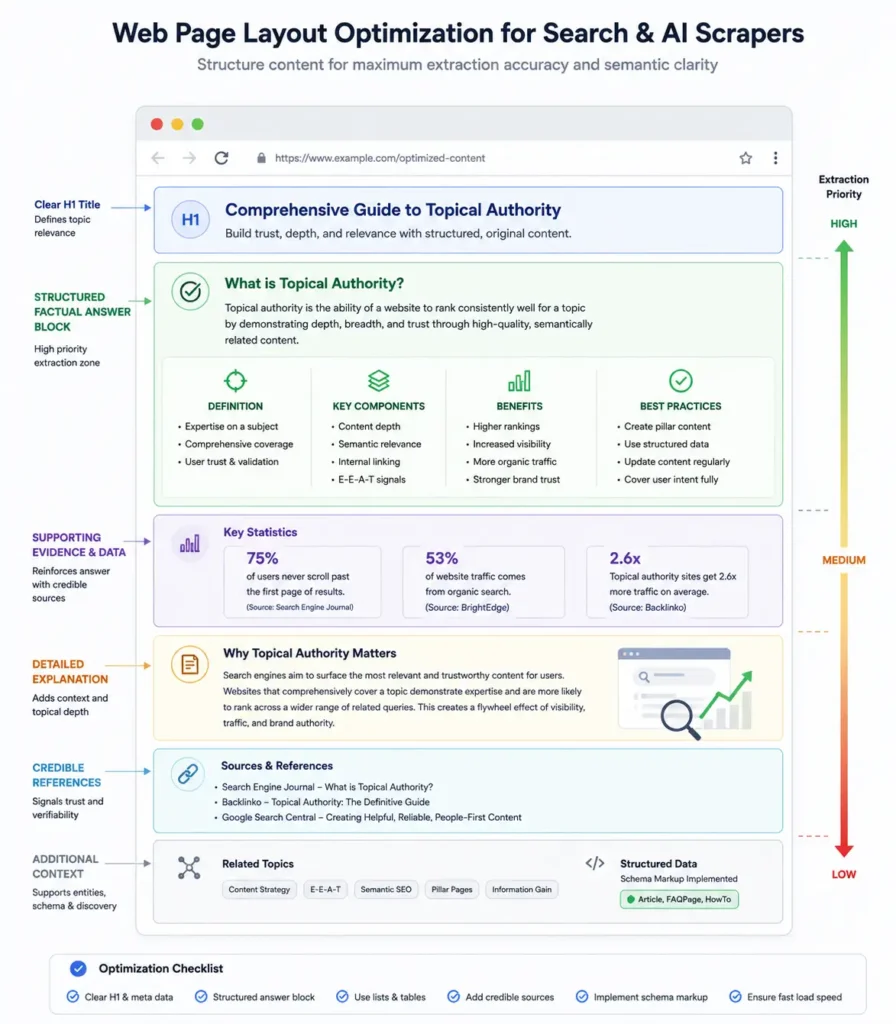Click the browser forward arrow
The image size is (896, 1024).
click(189, 158)
